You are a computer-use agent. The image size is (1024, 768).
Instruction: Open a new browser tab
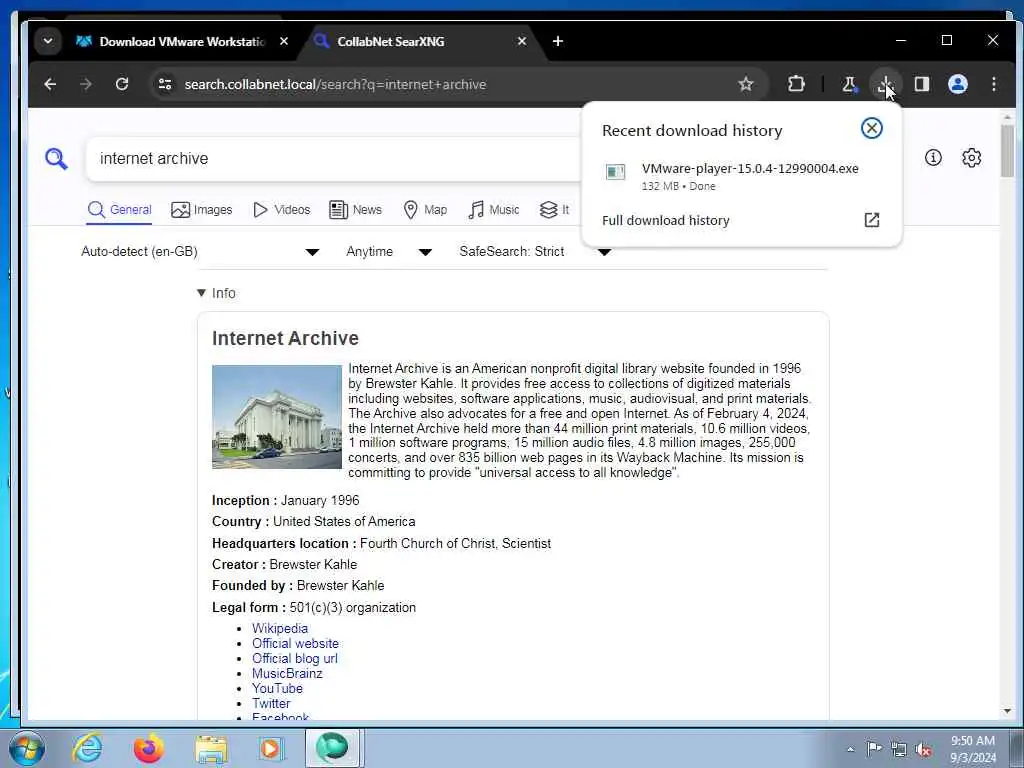[558, 41]
